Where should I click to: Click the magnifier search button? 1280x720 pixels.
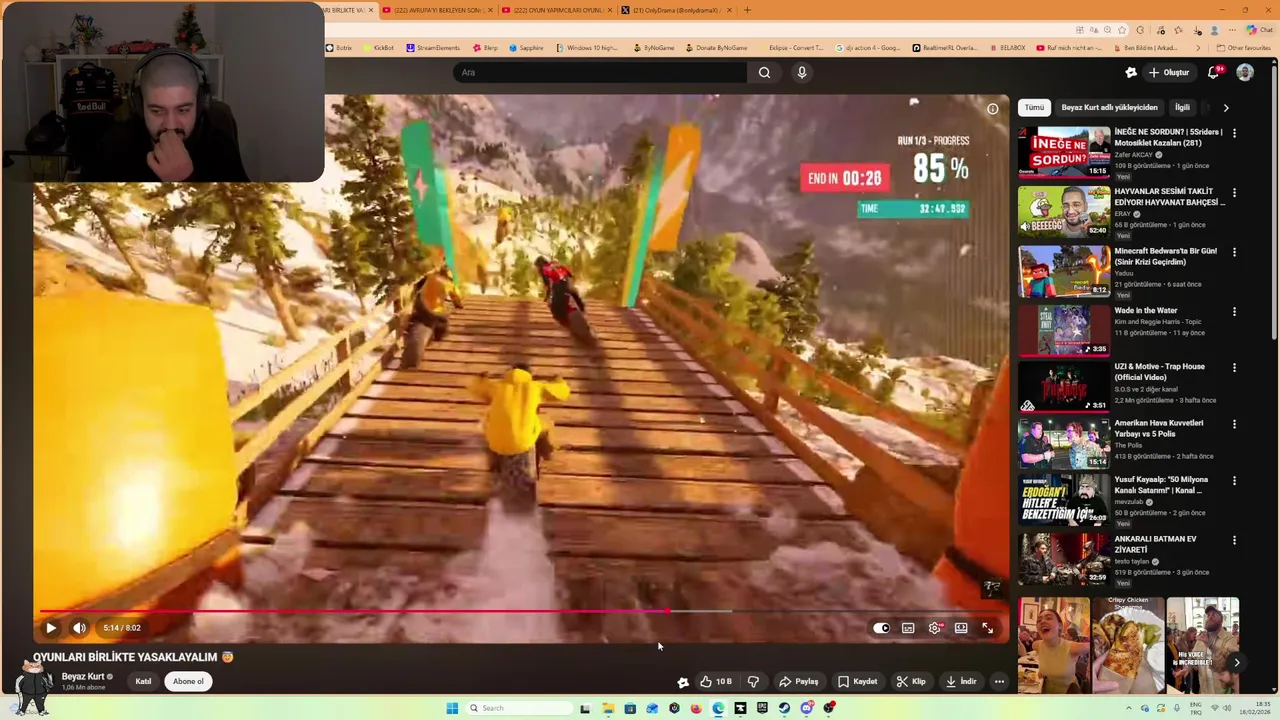(764, 72)
